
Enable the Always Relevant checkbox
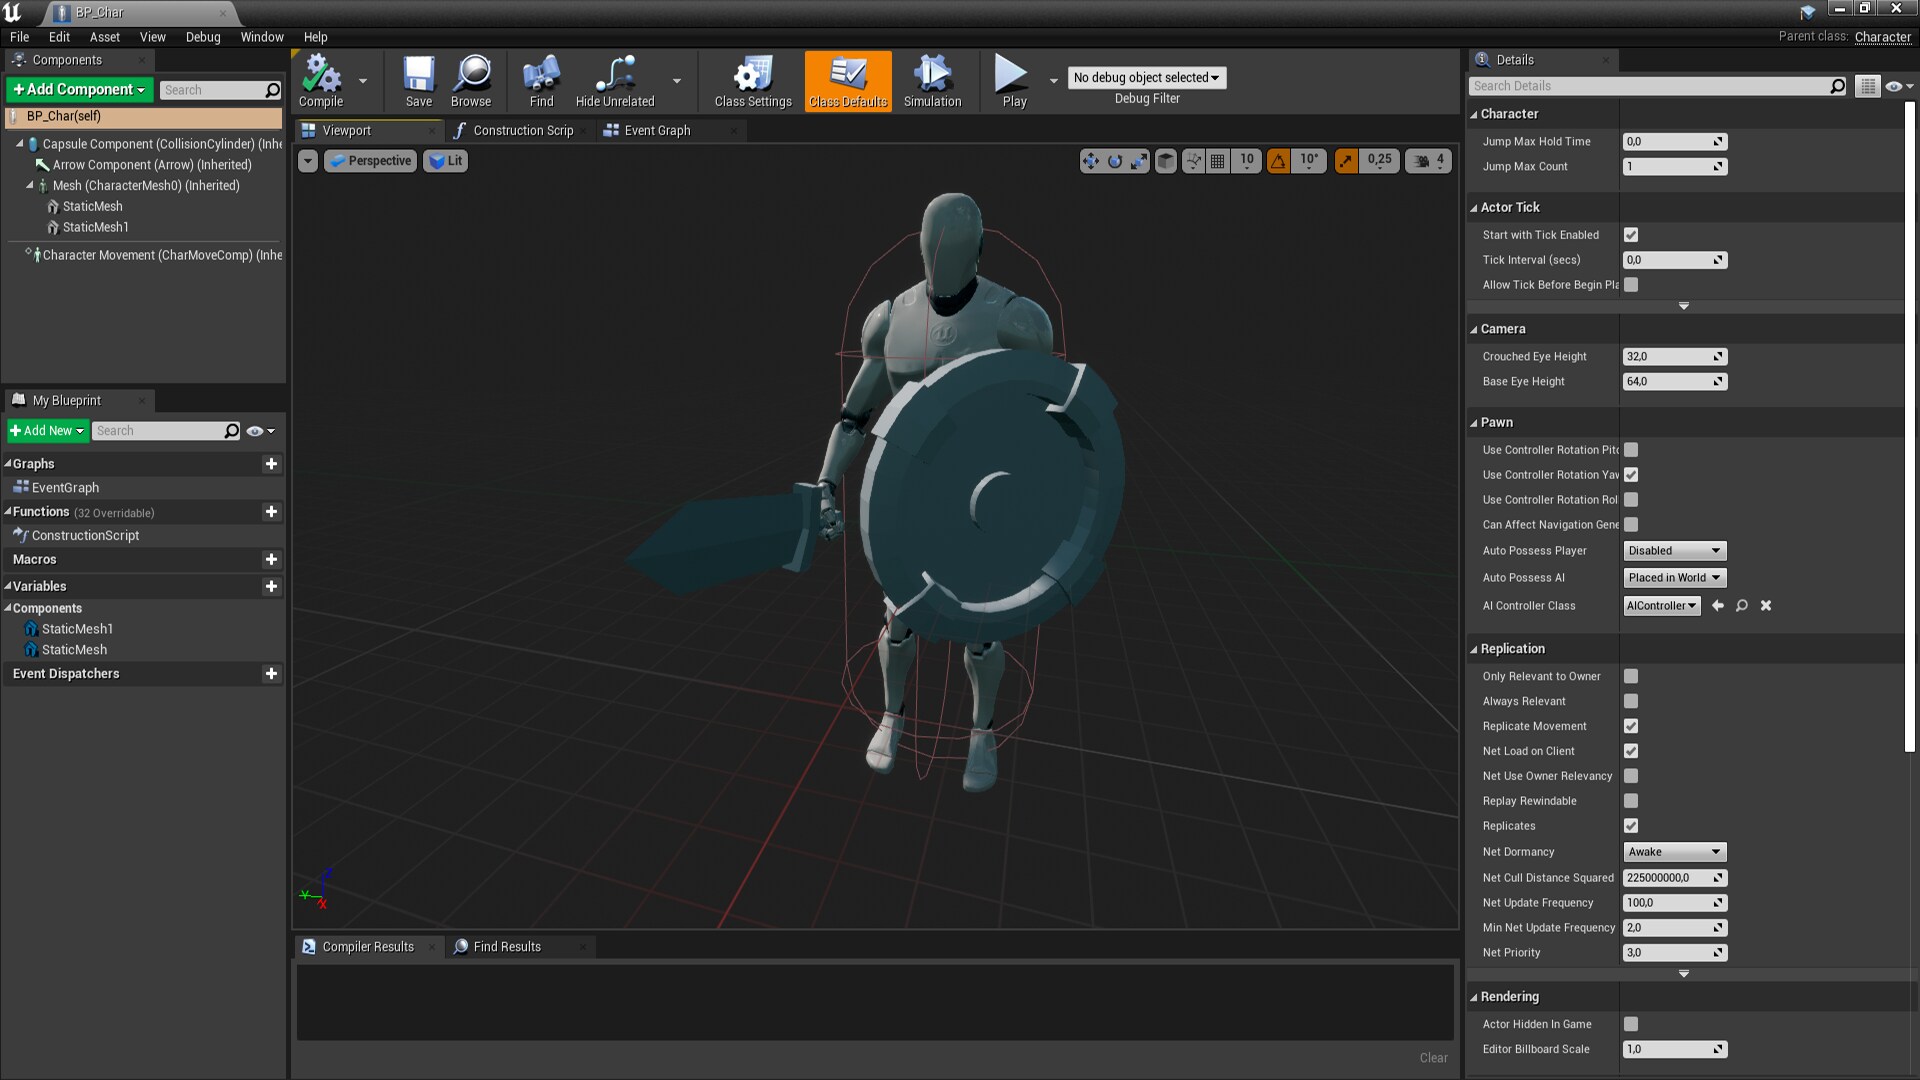click(1631, 701)
